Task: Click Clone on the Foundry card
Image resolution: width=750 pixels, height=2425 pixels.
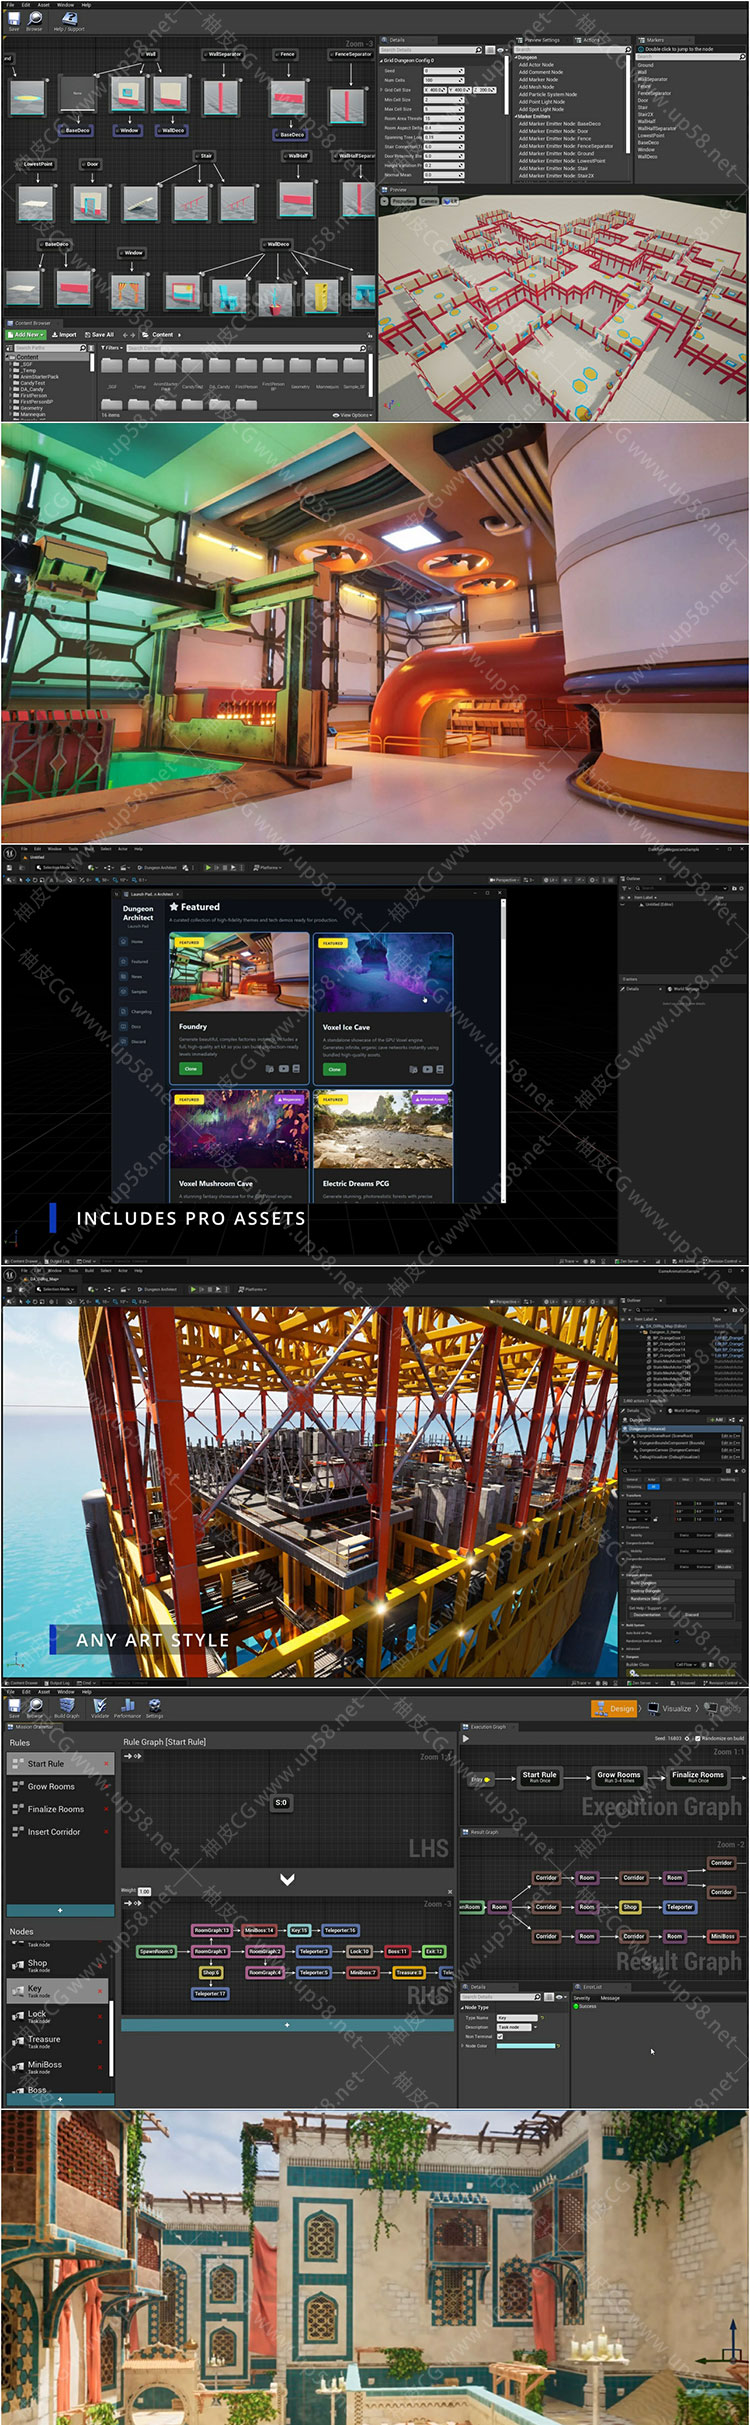Action: click(190, 1069)
